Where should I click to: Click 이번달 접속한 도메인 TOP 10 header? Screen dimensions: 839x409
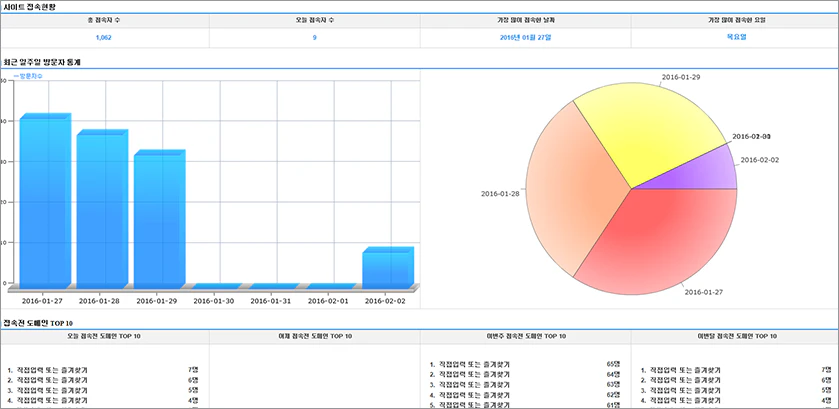pyautogui.click(x=734, y=336)
